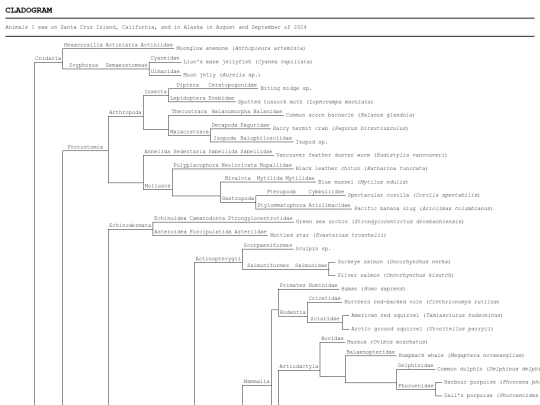The height and width of the screenshot is (405, 540).
Task: Click the Scorpaeniformes order label
Action: 268,245
